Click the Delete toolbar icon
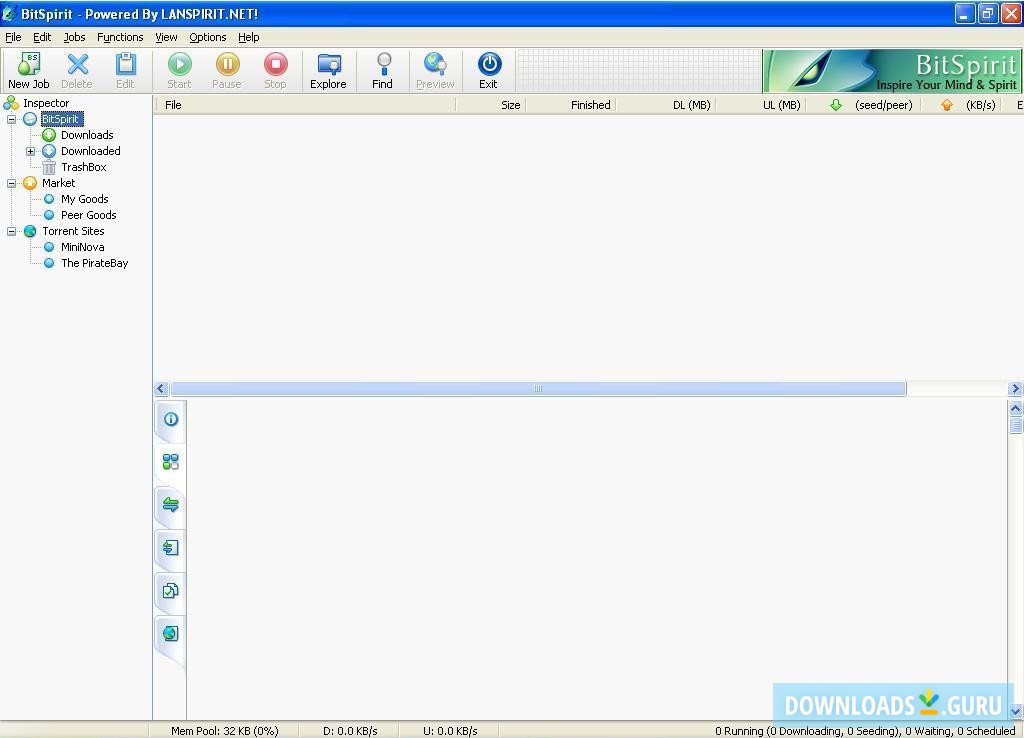Image resolution: width=1024 pixels, height=738 pixels. click(x=77, y=71)
